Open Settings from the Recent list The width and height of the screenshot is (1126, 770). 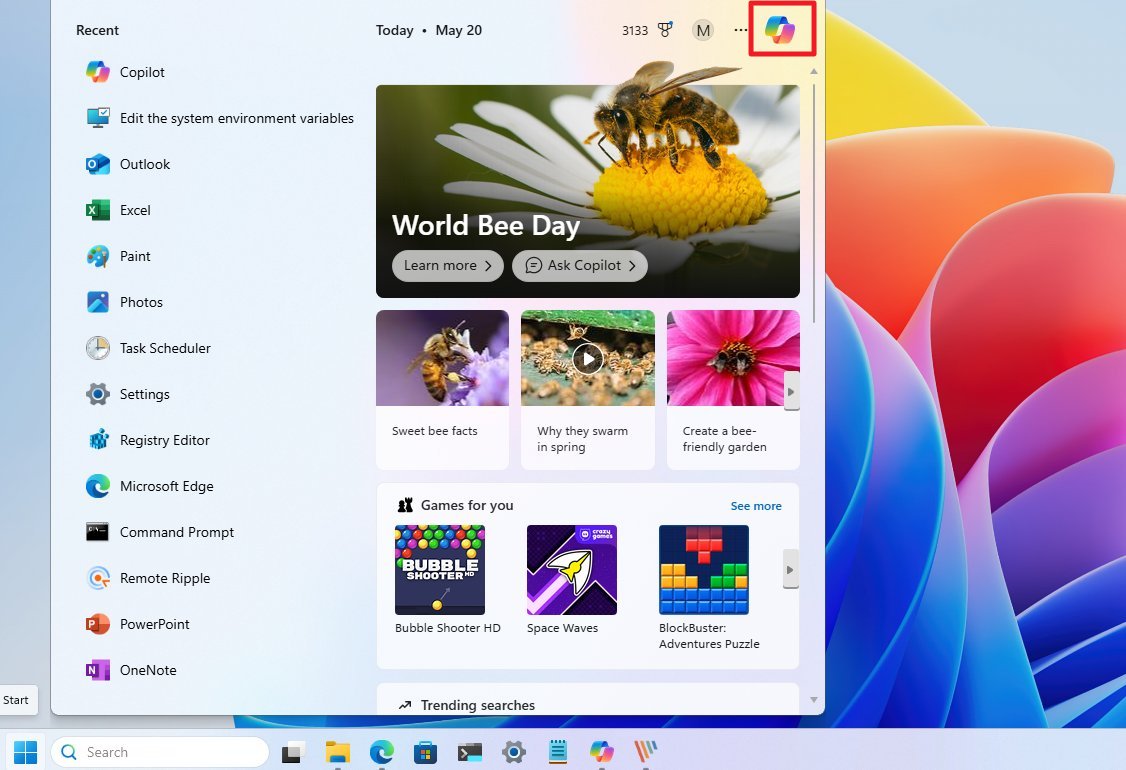145,394
